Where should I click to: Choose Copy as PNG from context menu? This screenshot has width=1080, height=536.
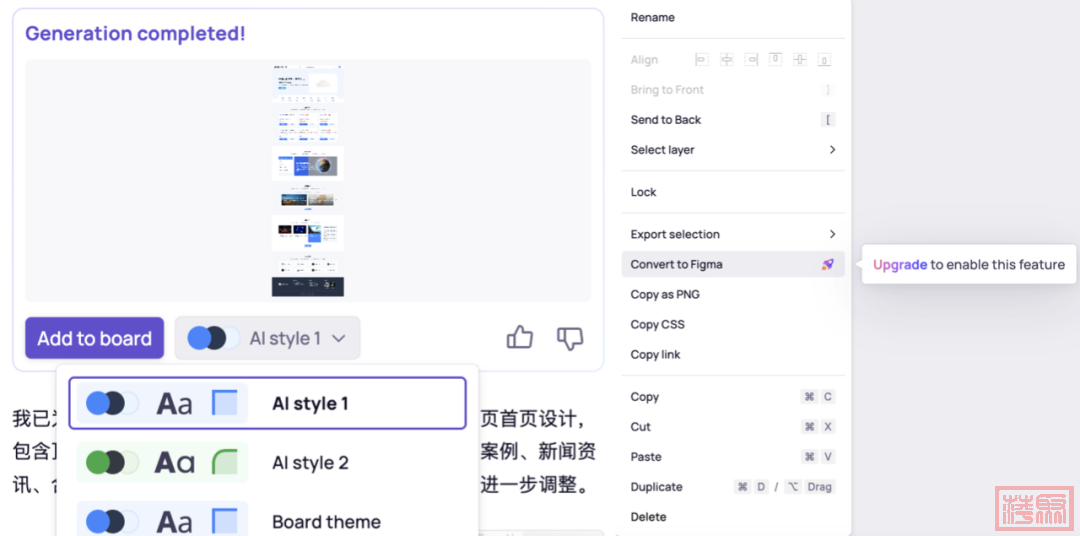[x=665, y=295]
